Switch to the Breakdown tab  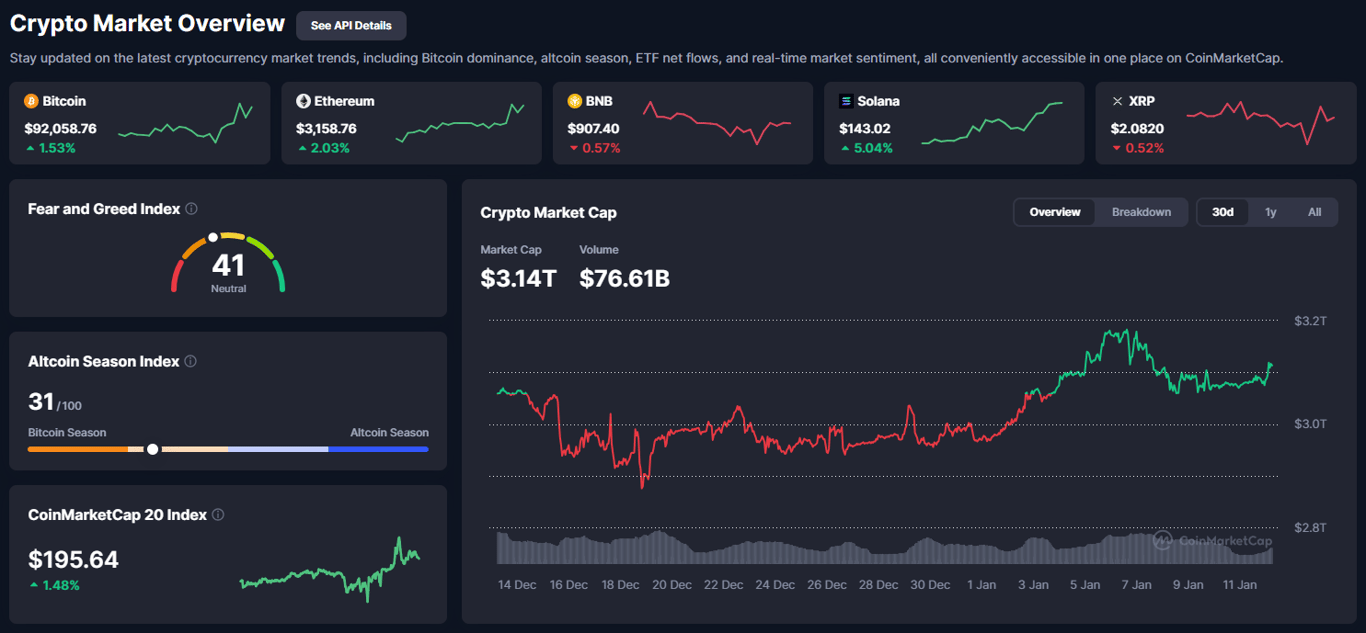pos(1140,212)
